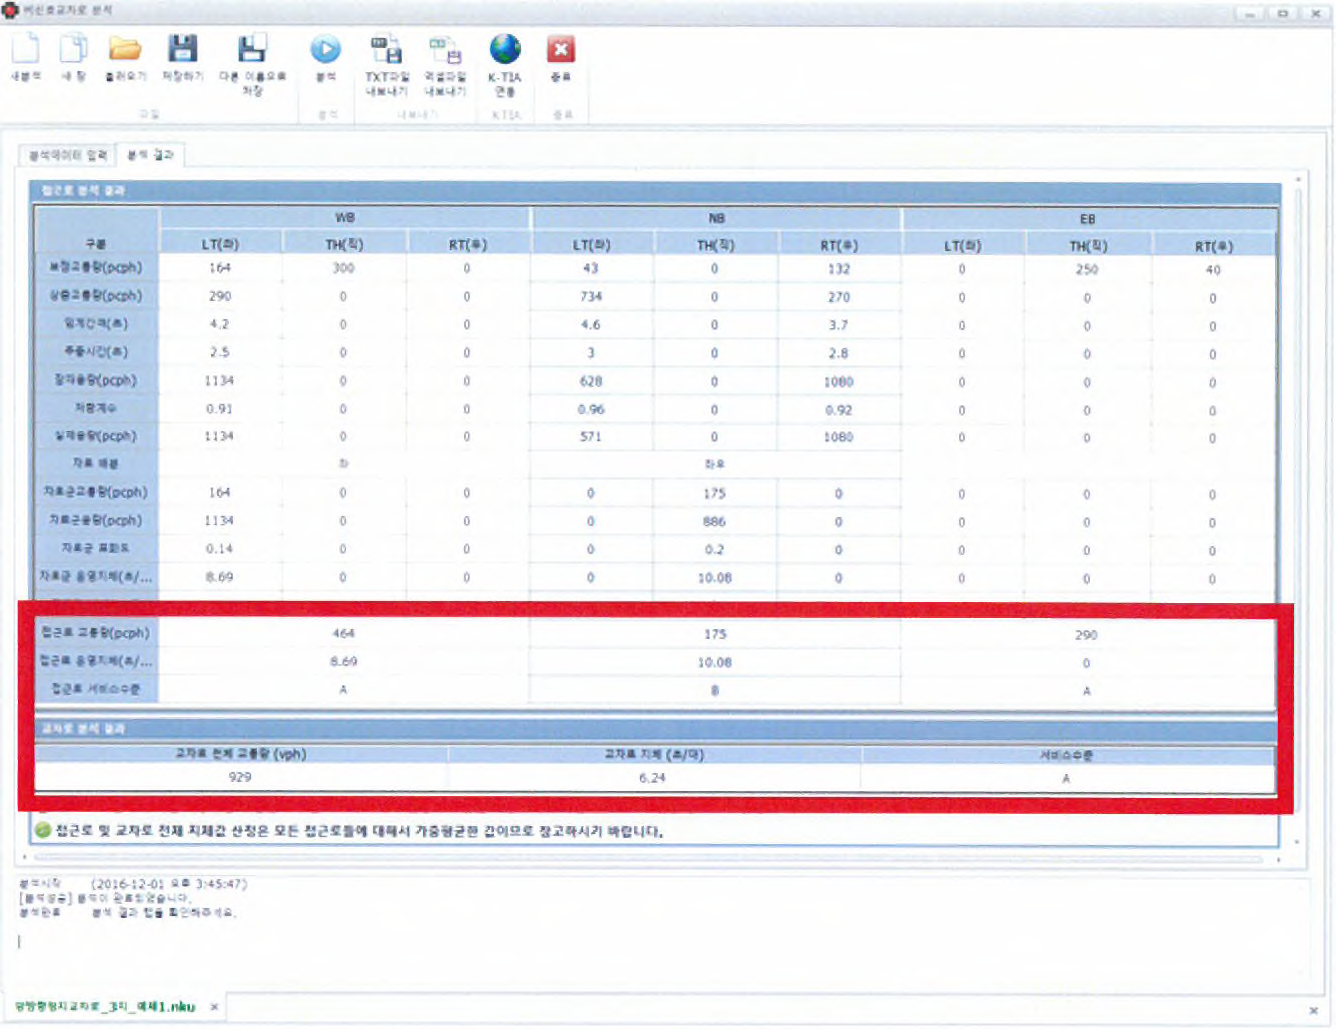
Task: Select the 분석 결과 tab
Action: (151, 155)
